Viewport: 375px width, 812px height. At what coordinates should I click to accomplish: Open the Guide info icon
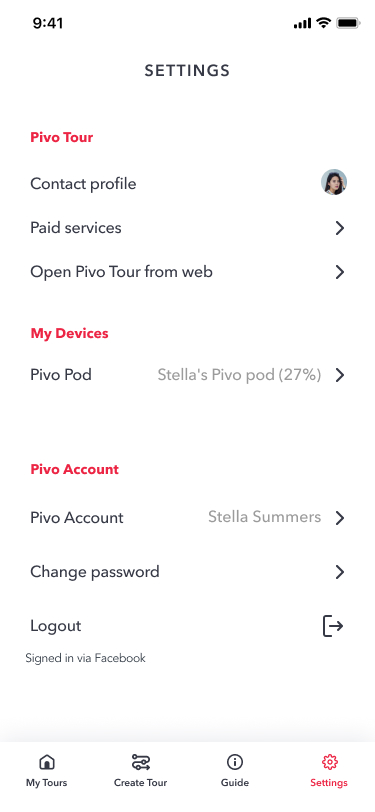(x=235, y=762)
